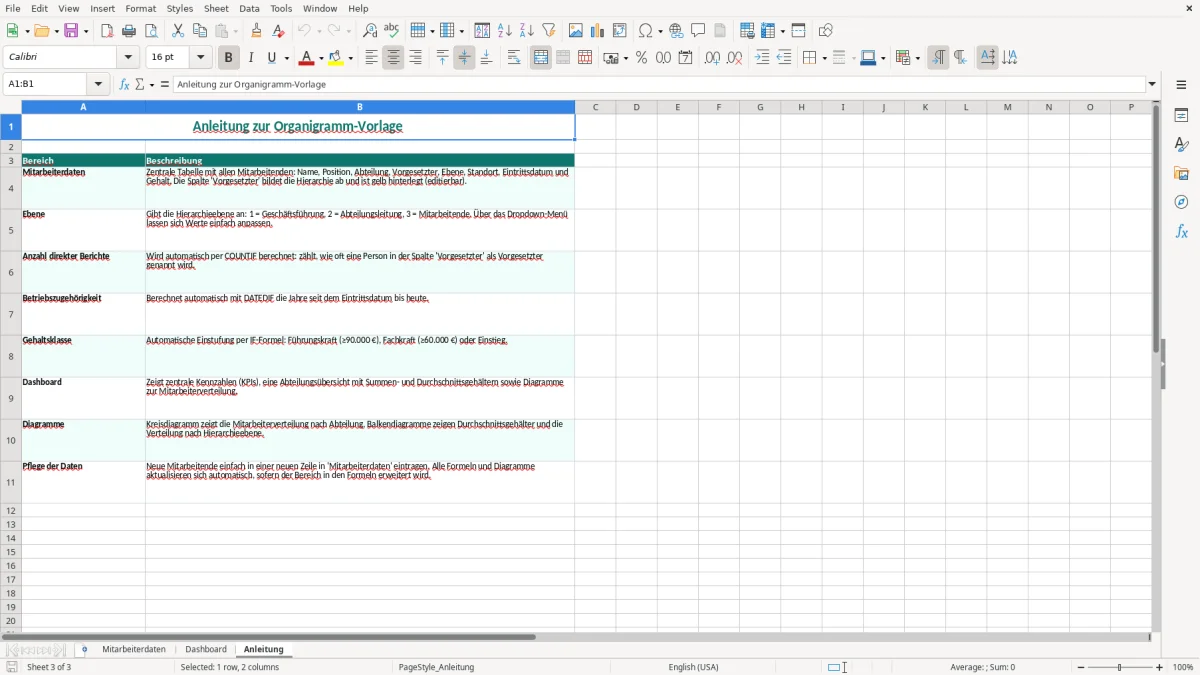
Task: Expand Name Box dropdown
Action: pos(99,85)
